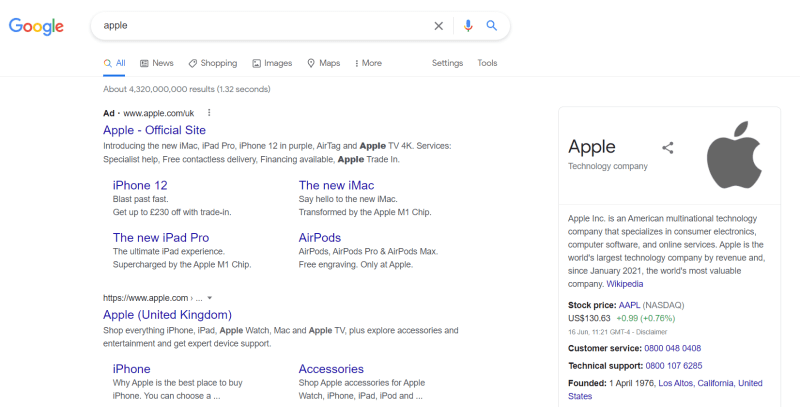This screenshot has height=407, width=800.
Task: Open the Apple - Official Site ad link
Action: [154, 130]
